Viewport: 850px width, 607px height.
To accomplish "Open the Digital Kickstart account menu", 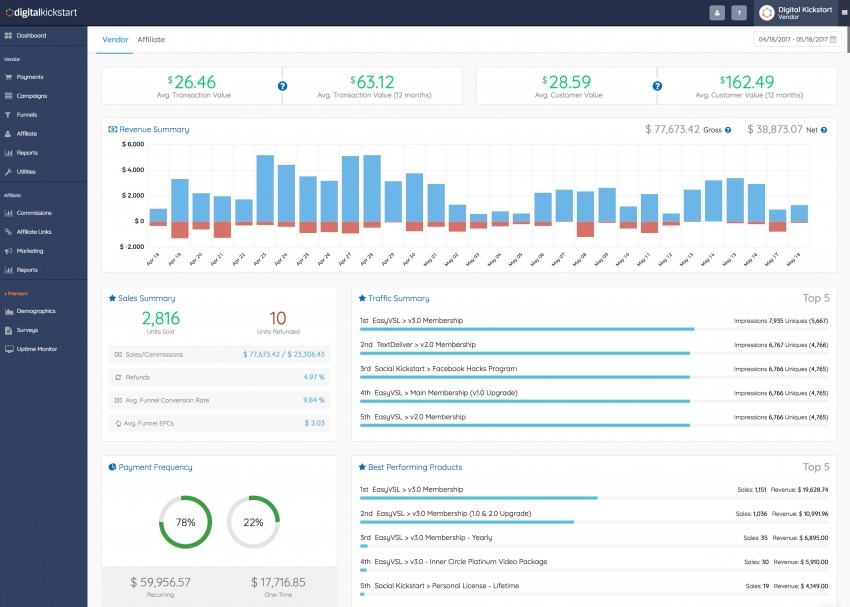I will (x=795, y=13).
